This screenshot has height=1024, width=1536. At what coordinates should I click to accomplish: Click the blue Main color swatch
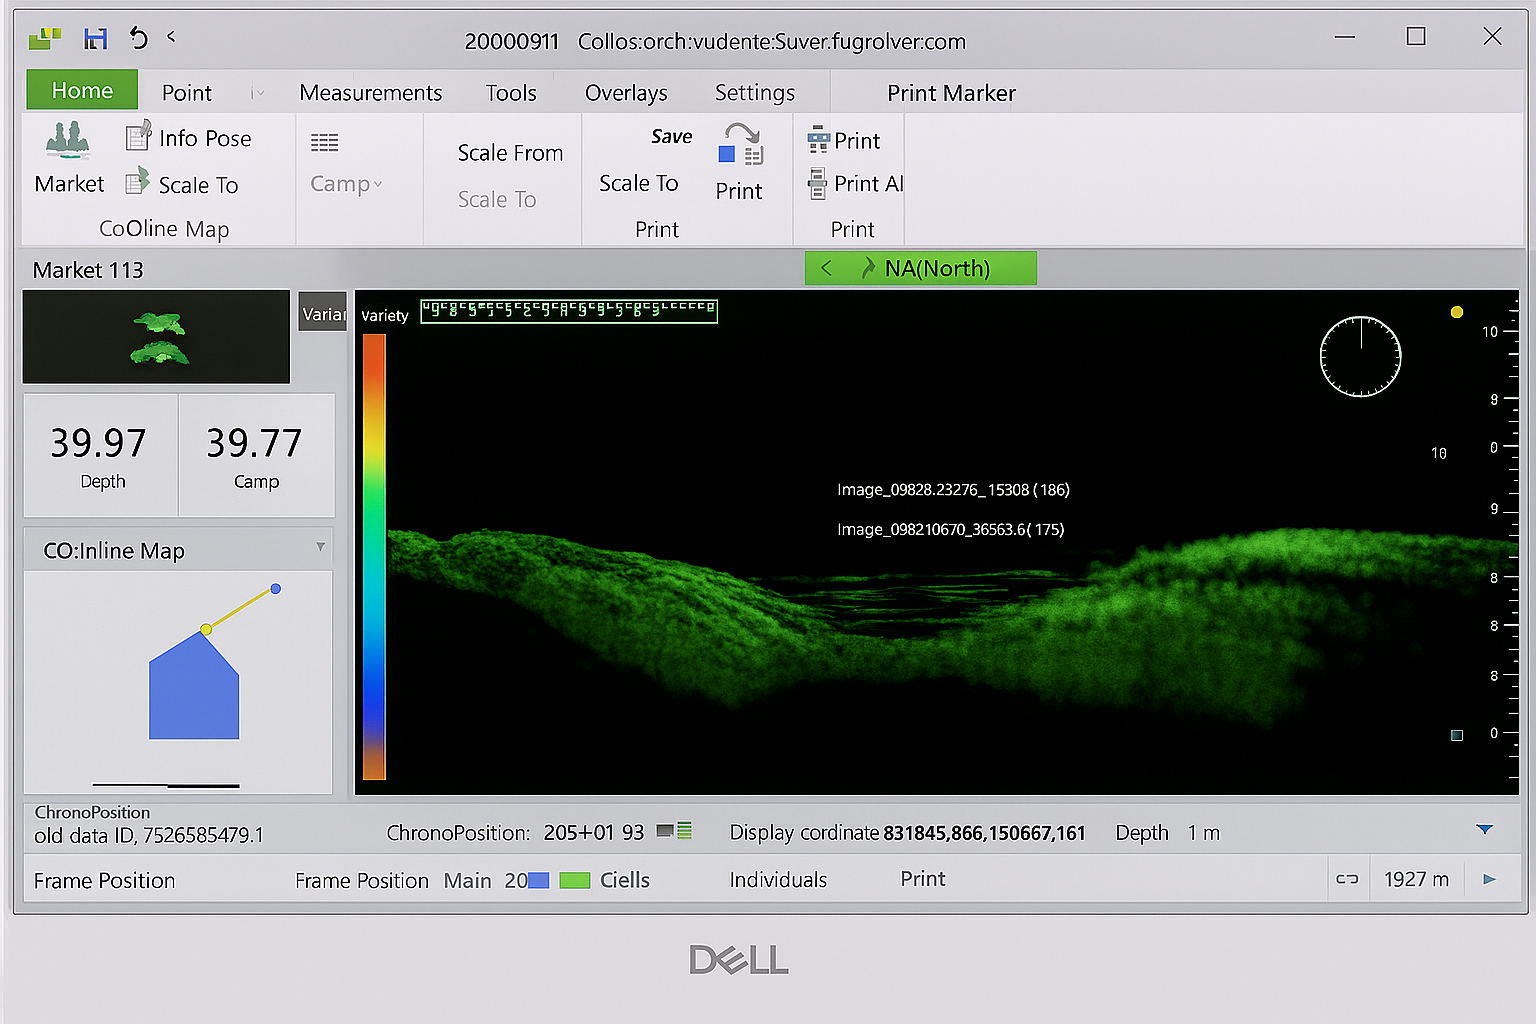click(538, 880)
